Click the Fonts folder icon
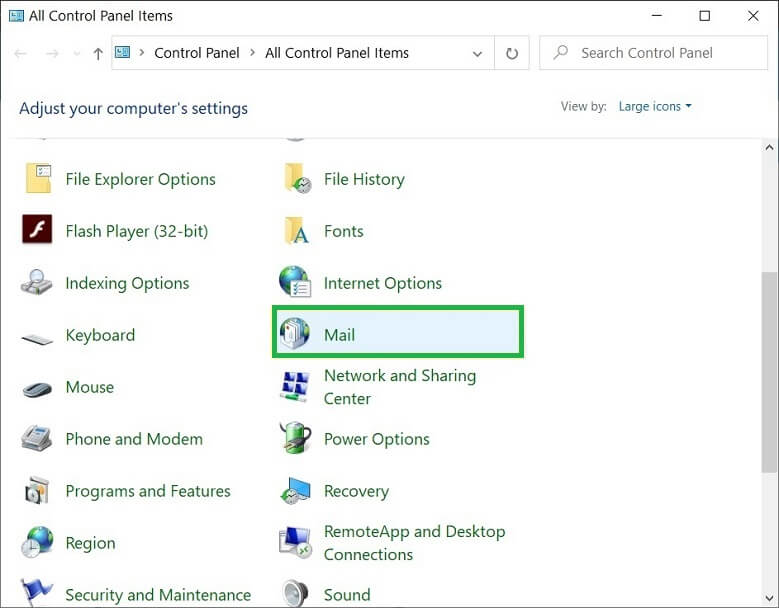Viewport: 779px width, 608px height. click(x=297, y=230)
